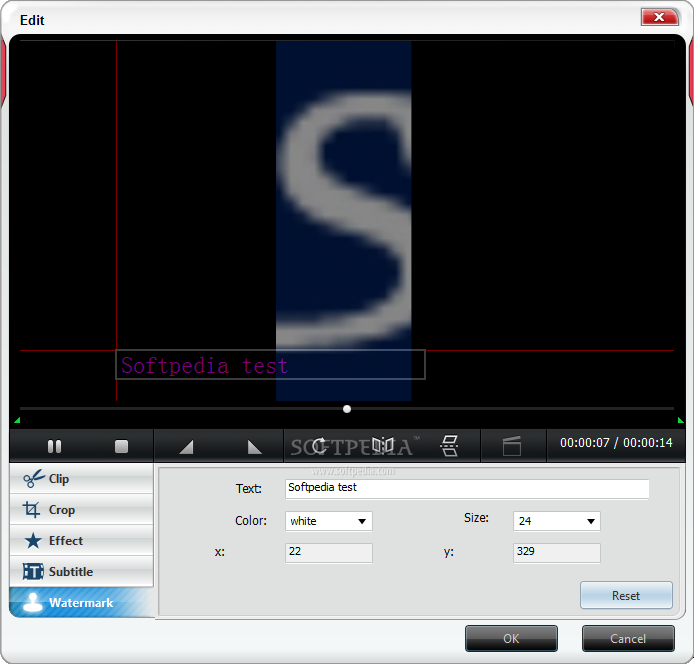
Task: Click the playback progress slider handle
Action: click(x=347, y=409)
